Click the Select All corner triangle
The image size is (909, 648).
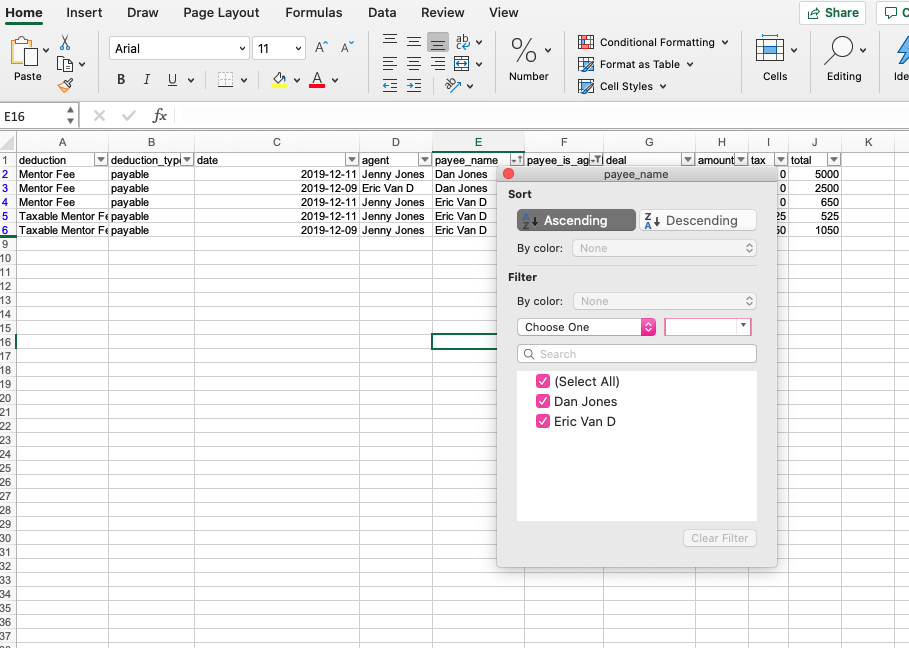8,142
